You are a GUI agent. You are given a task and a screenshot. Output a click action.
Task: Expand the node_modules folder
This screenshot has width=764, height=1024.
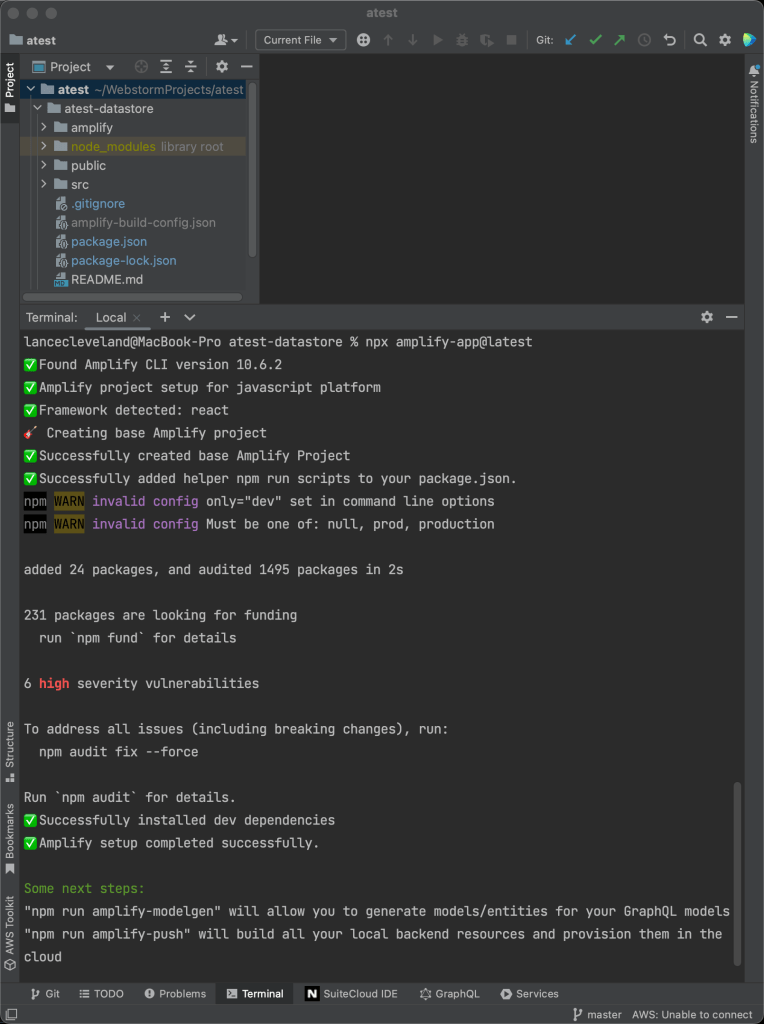click(44, 146)
